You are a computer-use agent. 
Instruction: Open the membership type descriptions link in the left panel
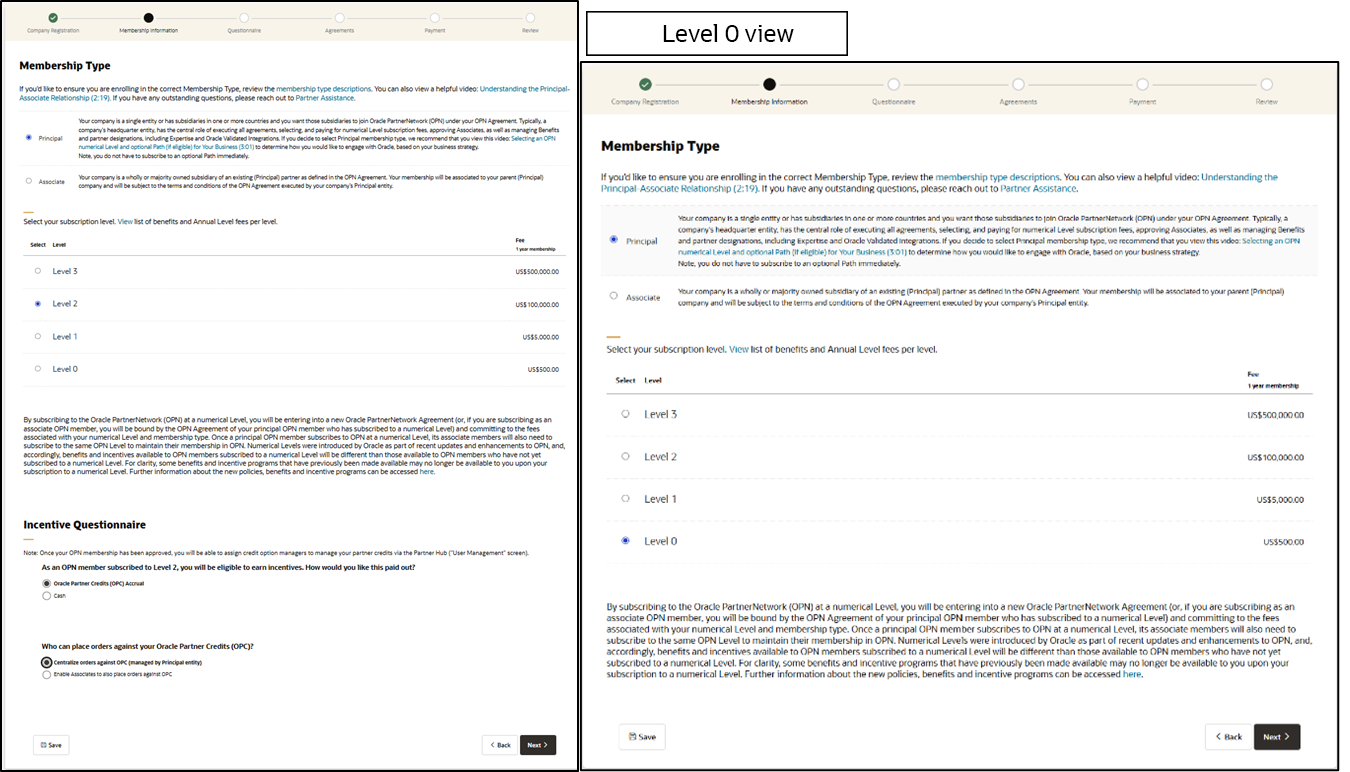coord(324,89)
